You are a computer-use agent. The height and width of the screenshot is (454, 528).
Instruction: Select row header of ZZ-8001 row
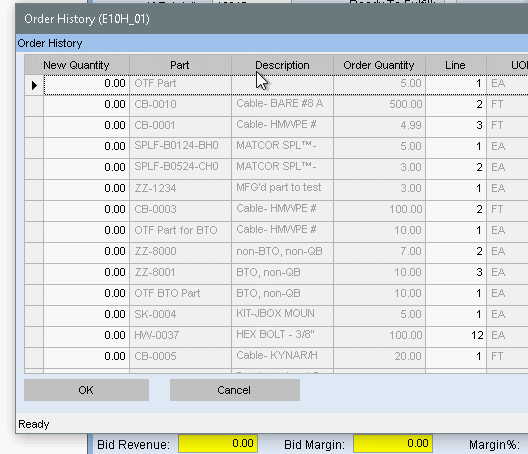34,274
